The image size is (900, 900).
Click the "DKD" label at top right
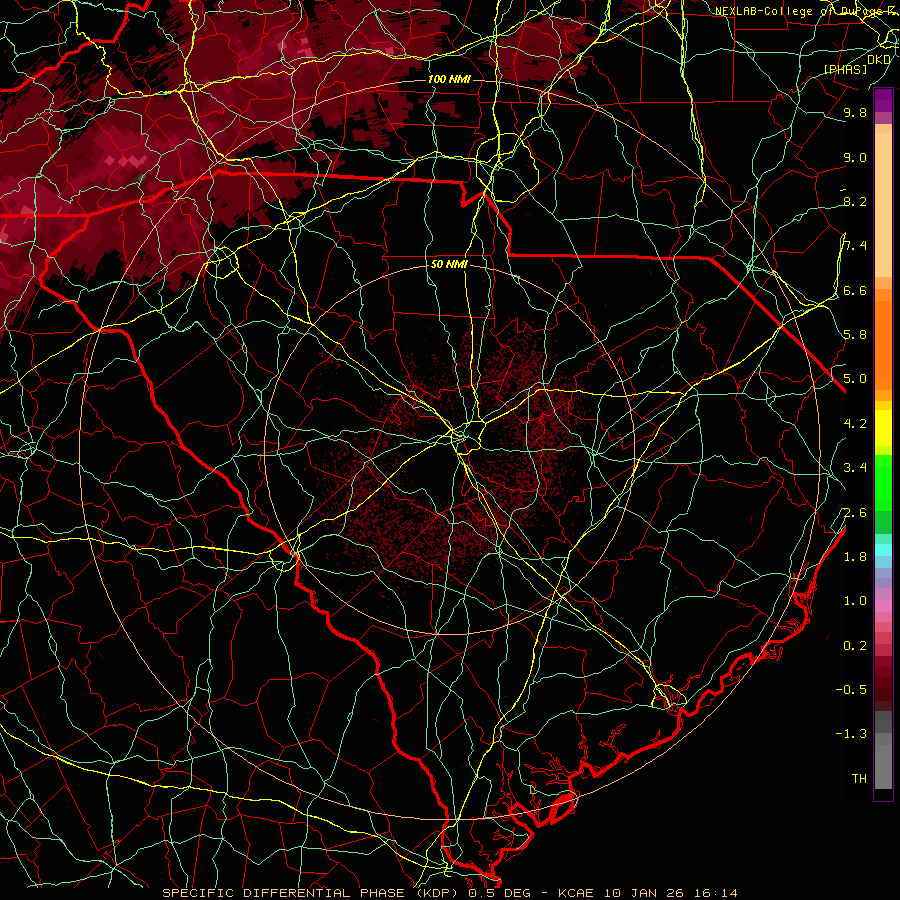point(879,60)
